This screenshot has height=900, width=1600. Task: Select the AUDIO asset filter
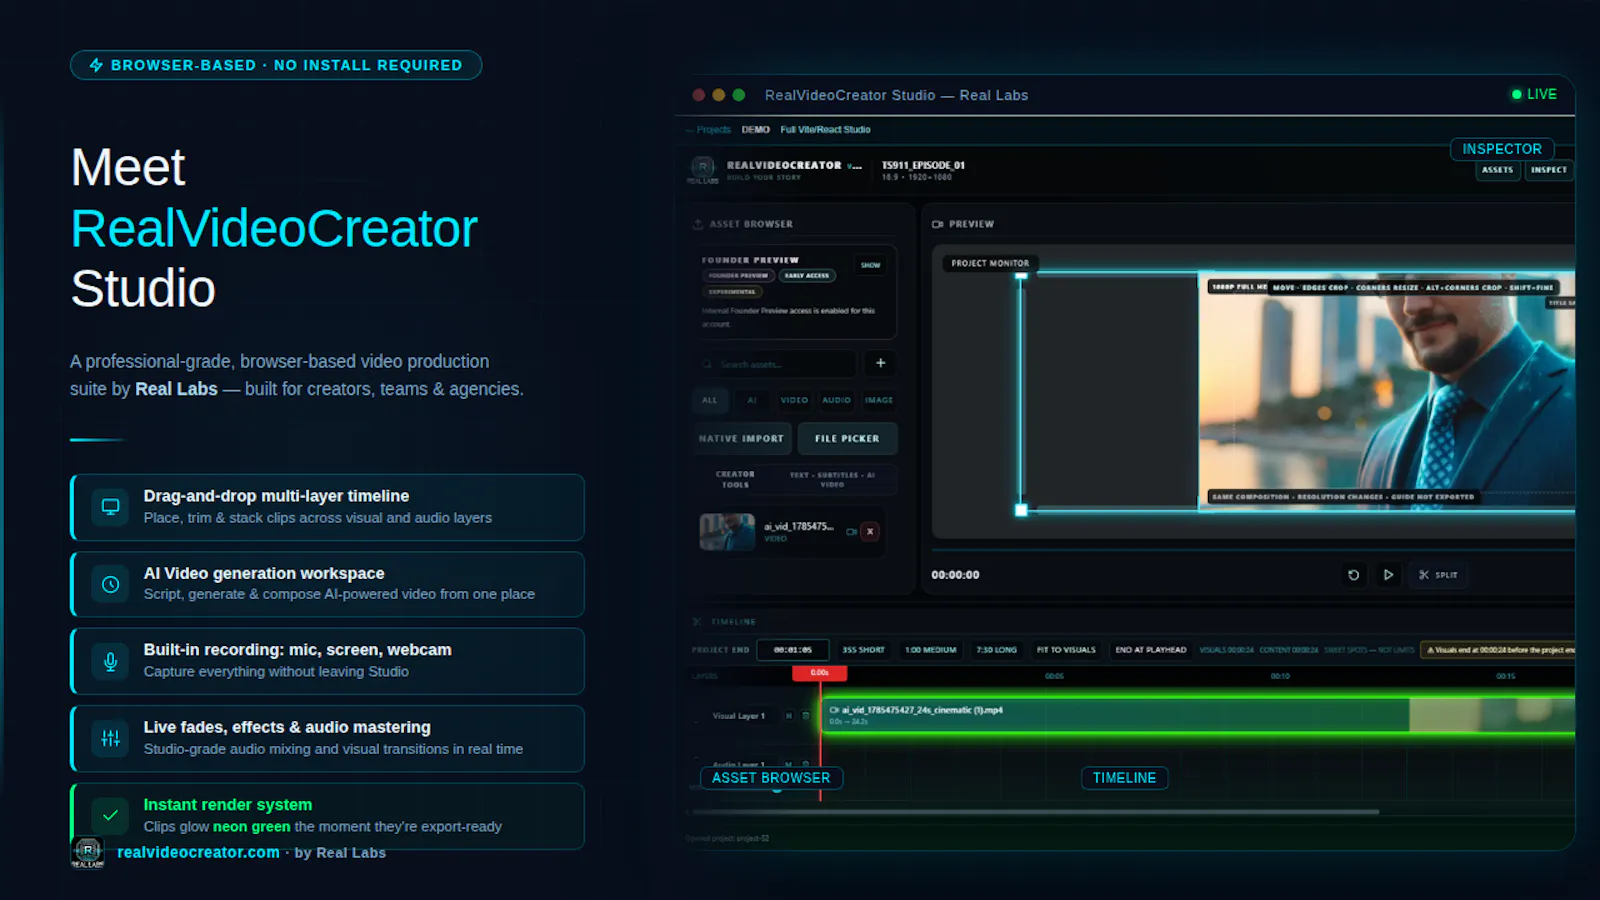pyautogui.click(x=837, y=400)
